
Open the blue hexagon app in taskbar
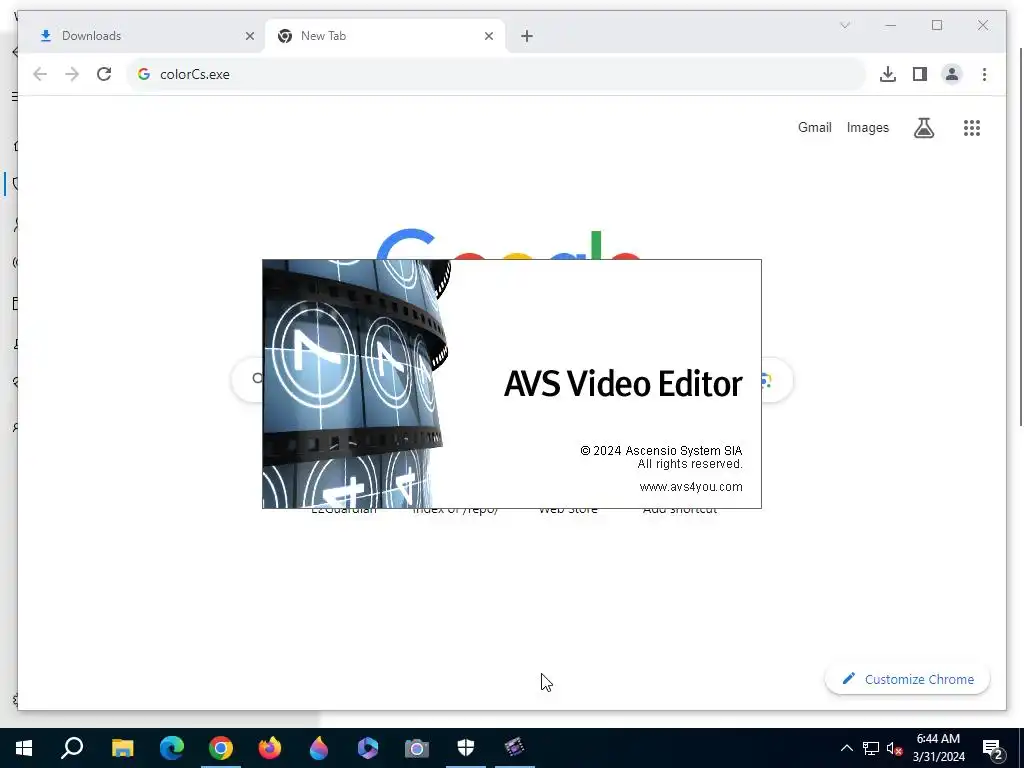(368, 748)
